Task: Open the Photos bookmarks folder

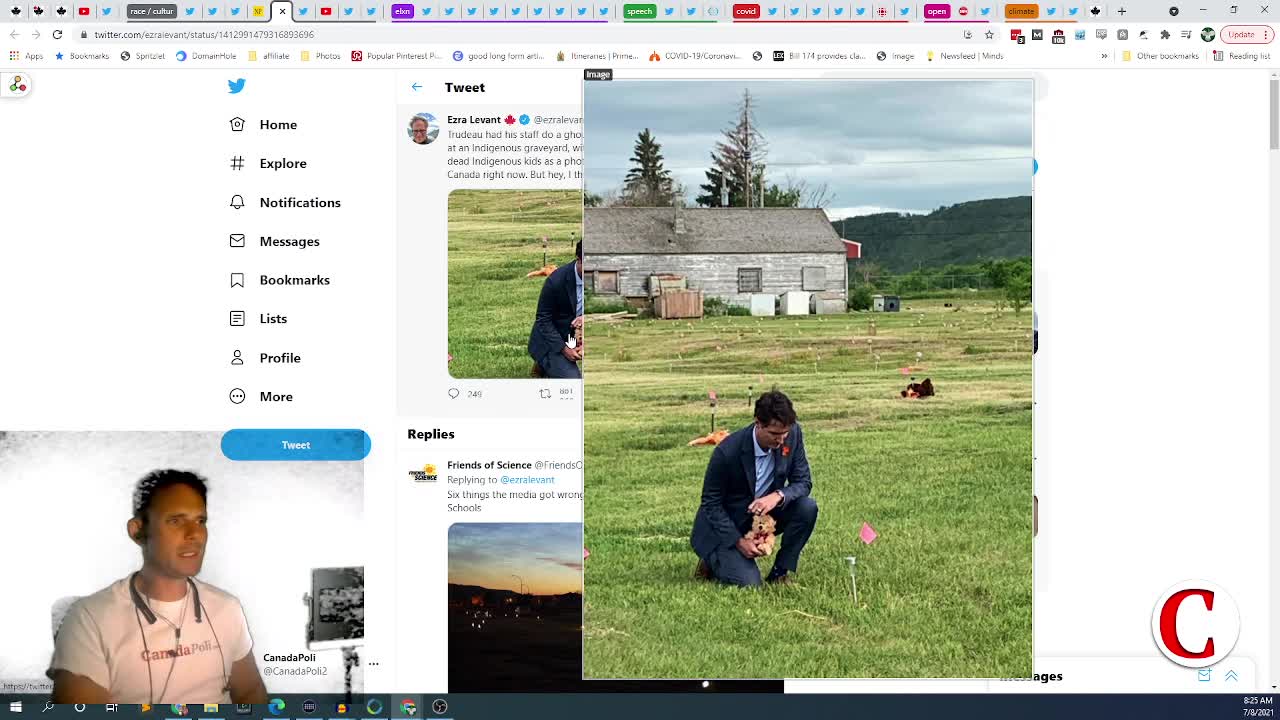Action: click(x=321, y=56)
